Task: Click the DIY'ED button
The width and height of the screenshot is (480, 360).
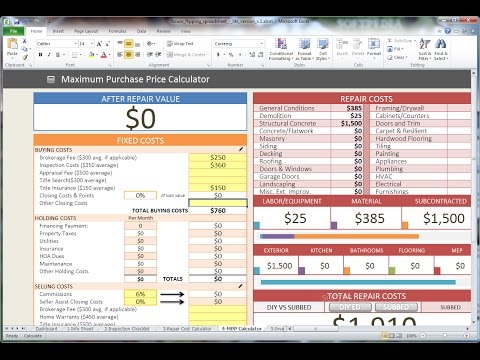Action: click(350, 307)
